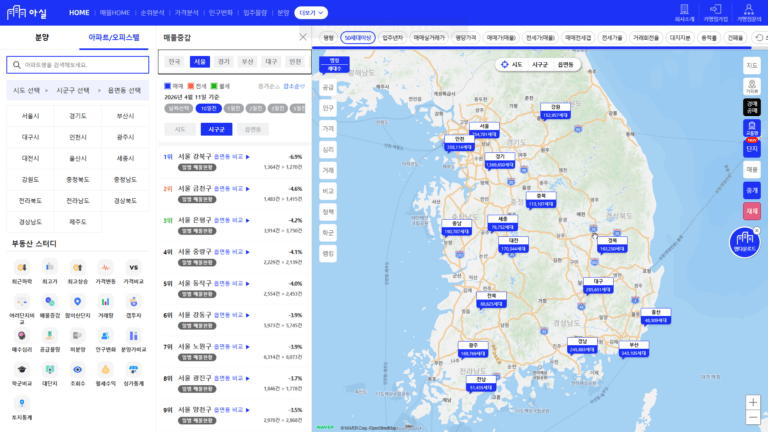The image size is (768, 432).
Task: Click the 회사소개 building icon
Action: tap(685, 11)
